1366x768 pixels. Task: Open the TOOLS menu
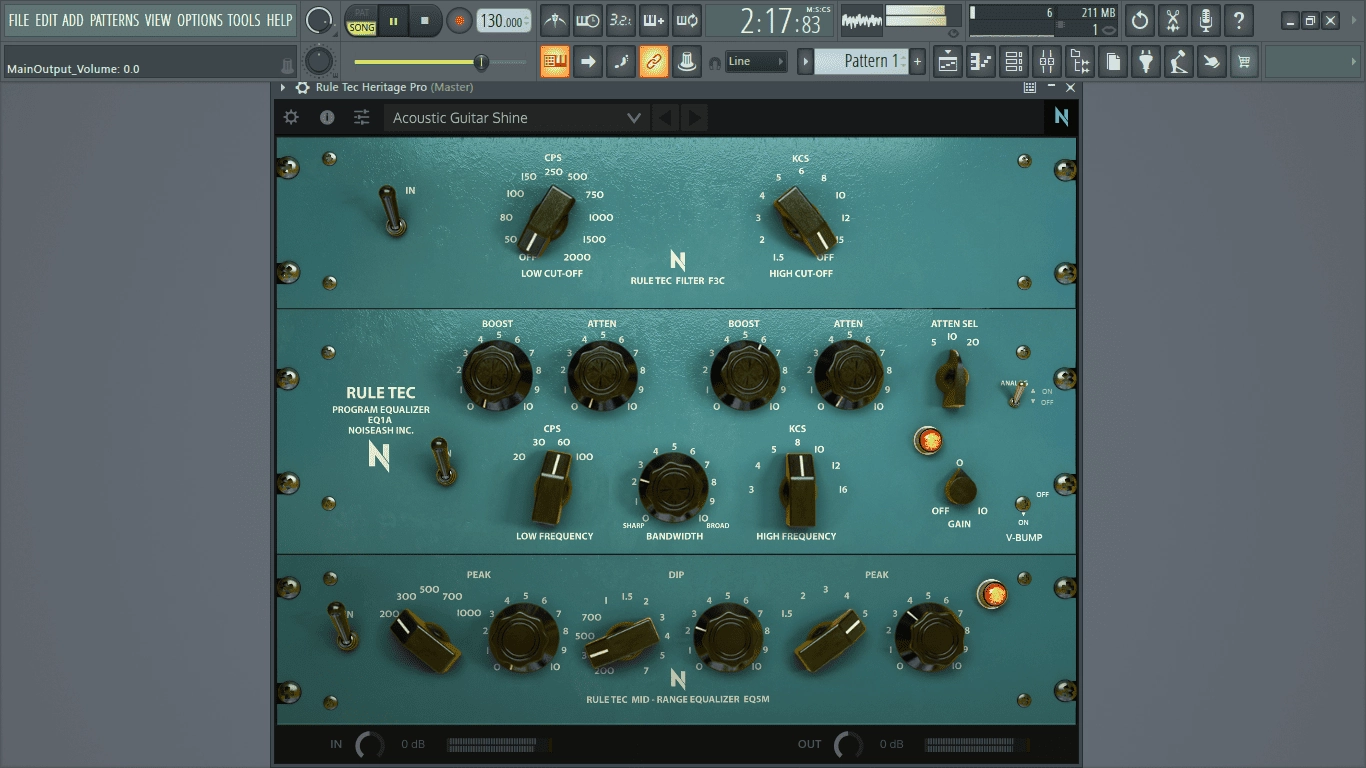[244, 20]
